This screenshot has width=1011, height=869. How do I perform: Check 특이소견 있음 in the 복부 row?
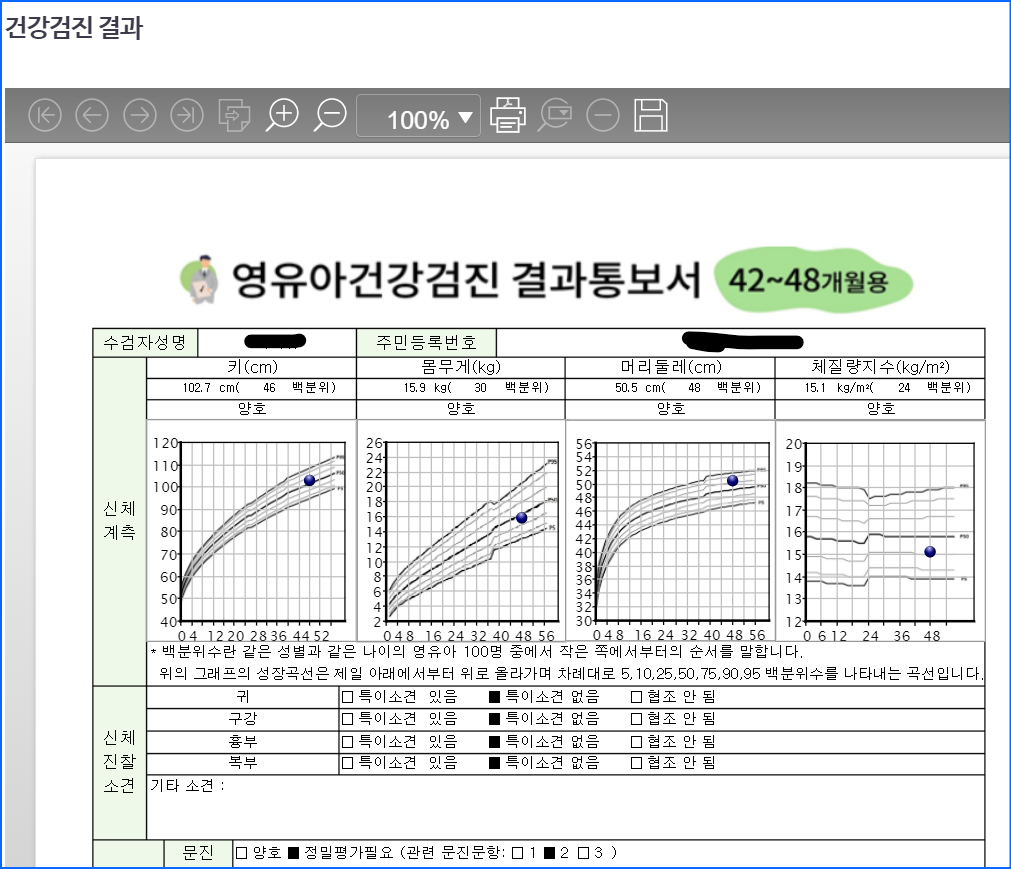[x=348, y=763]
